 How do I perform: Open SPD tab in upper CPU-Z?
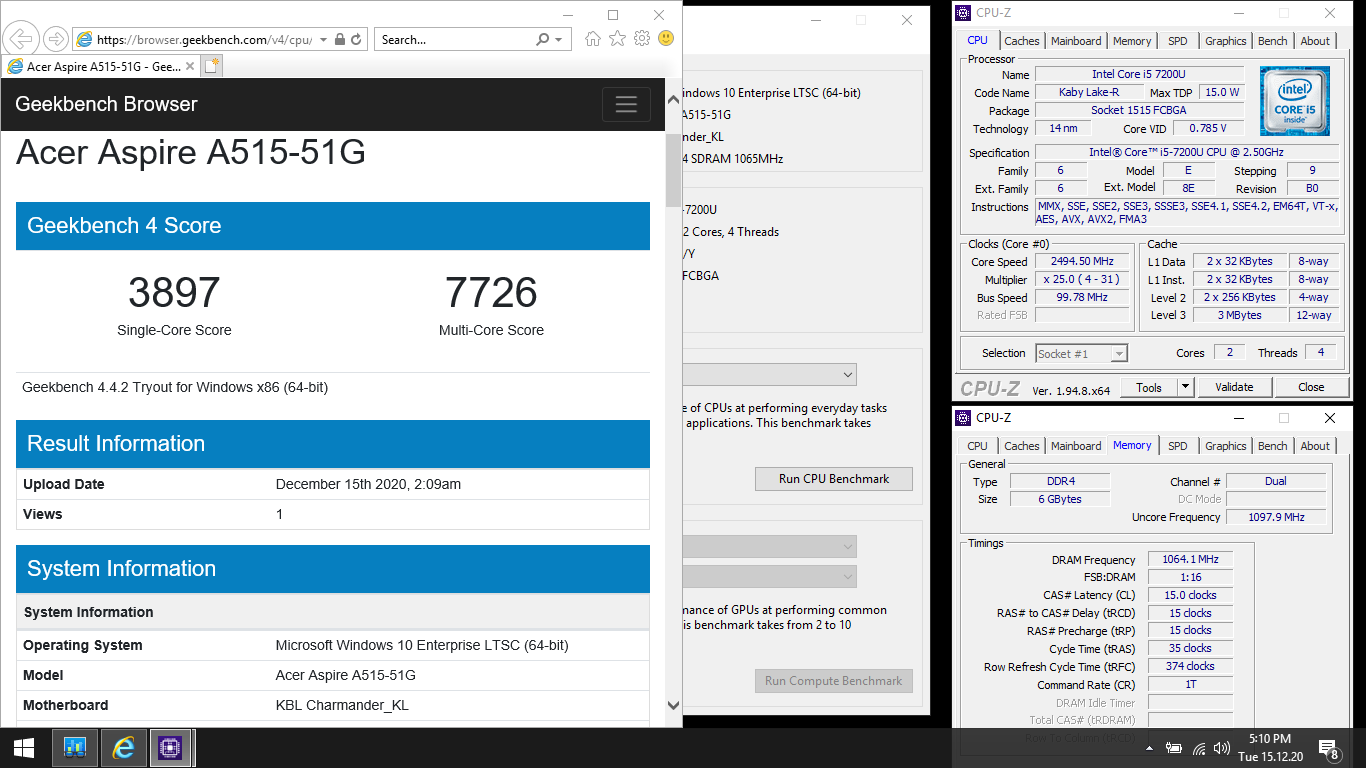click(x=1178, y=41)
